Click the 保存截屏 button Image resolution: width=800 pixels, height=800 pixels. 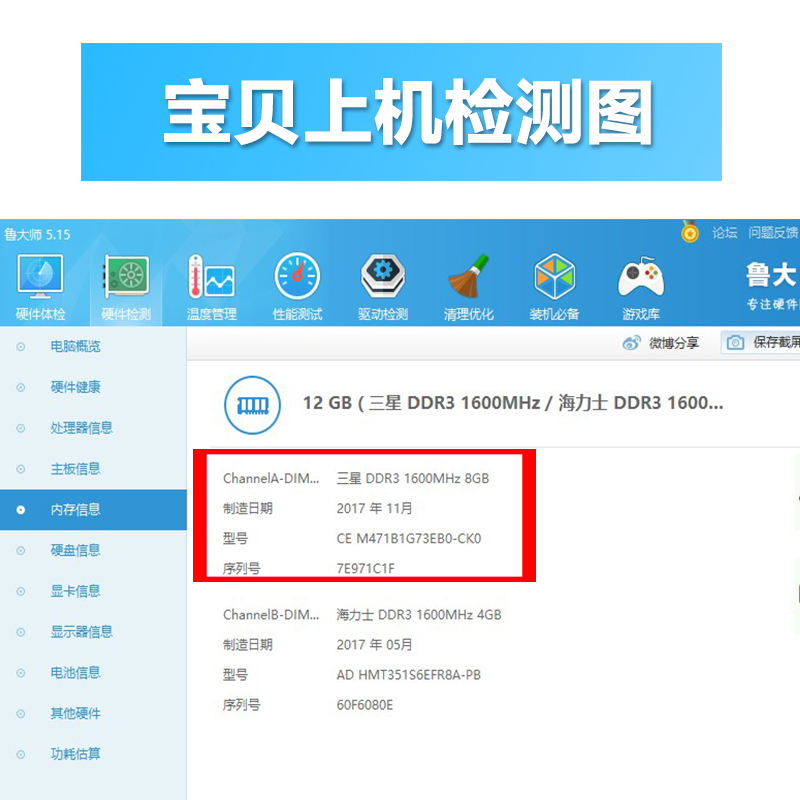[x=760, y=342]
